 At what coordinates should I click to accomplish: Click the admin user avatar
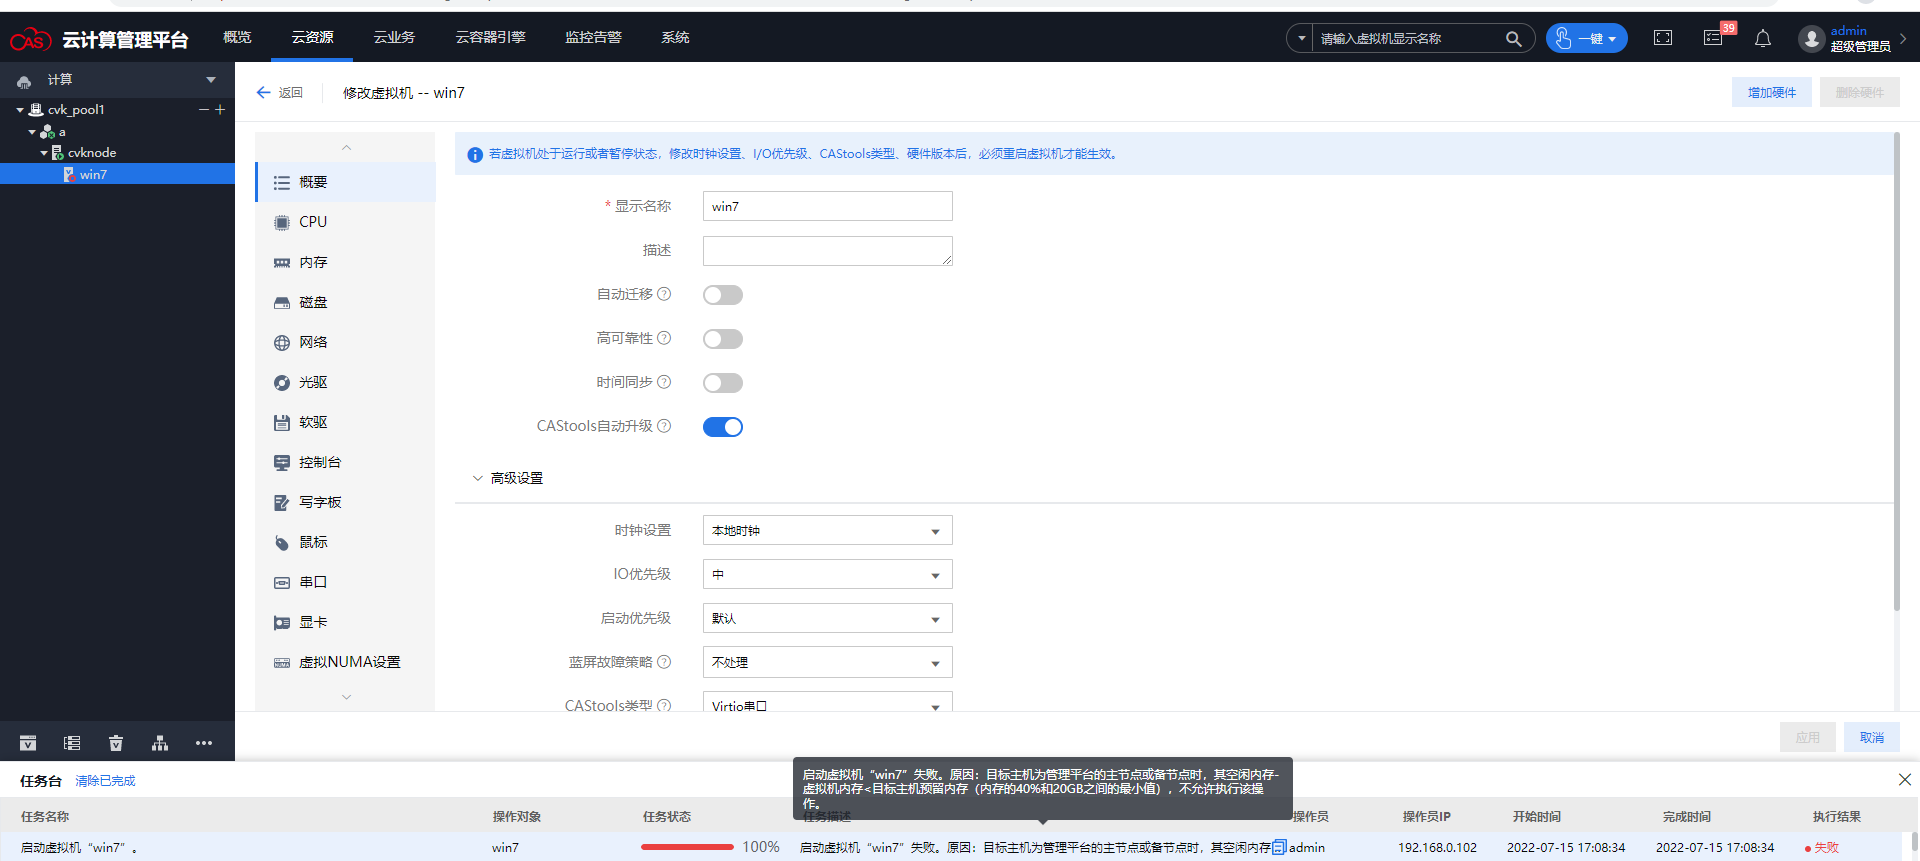tap(1811, 39)
